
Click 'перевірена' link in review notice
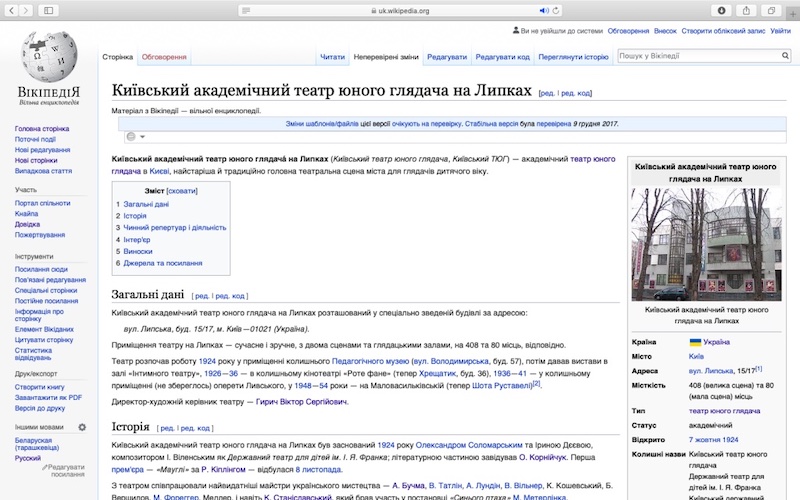(554, 123)
